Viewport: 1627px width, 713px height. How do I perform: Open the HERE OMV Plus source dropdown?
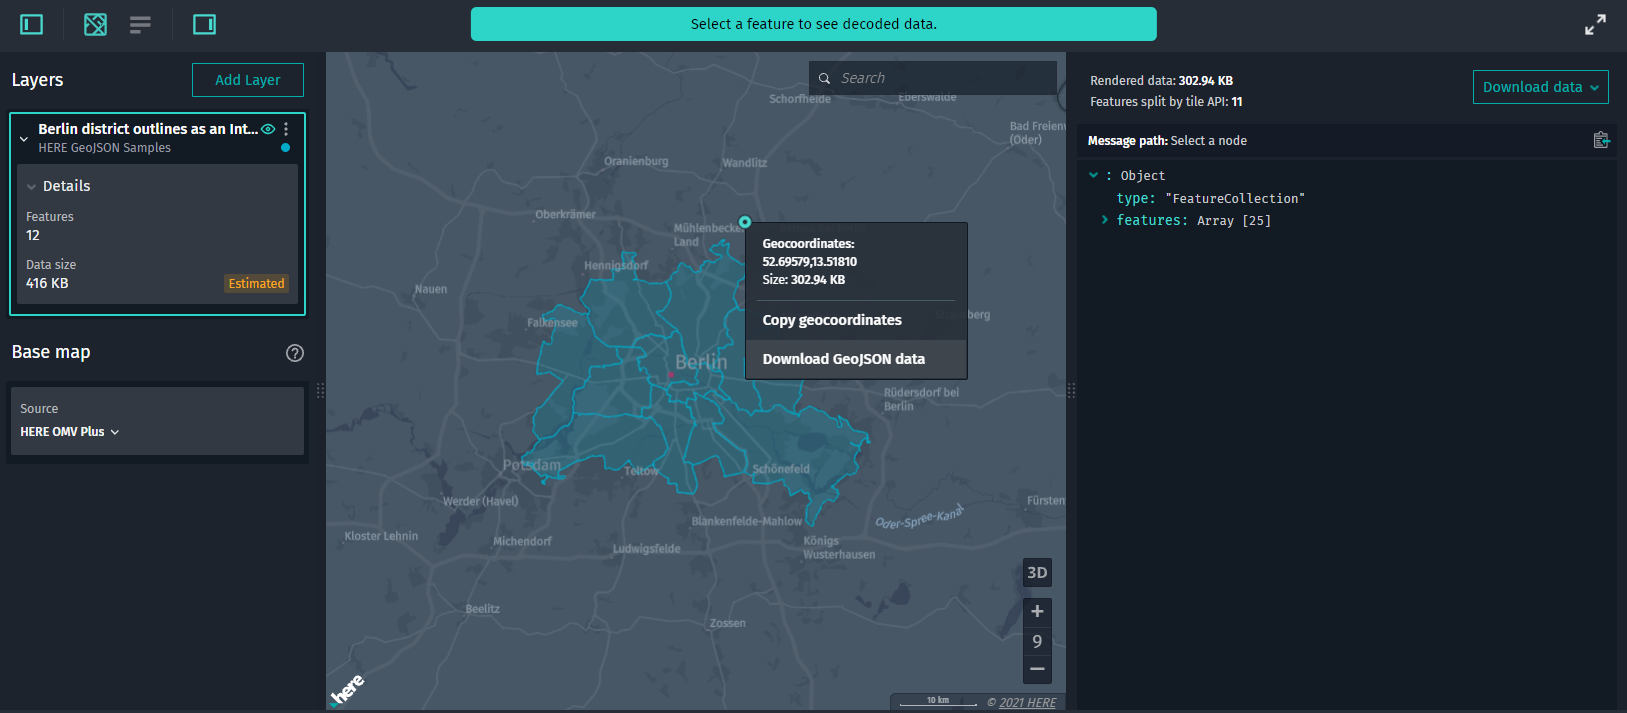point(70,432)
